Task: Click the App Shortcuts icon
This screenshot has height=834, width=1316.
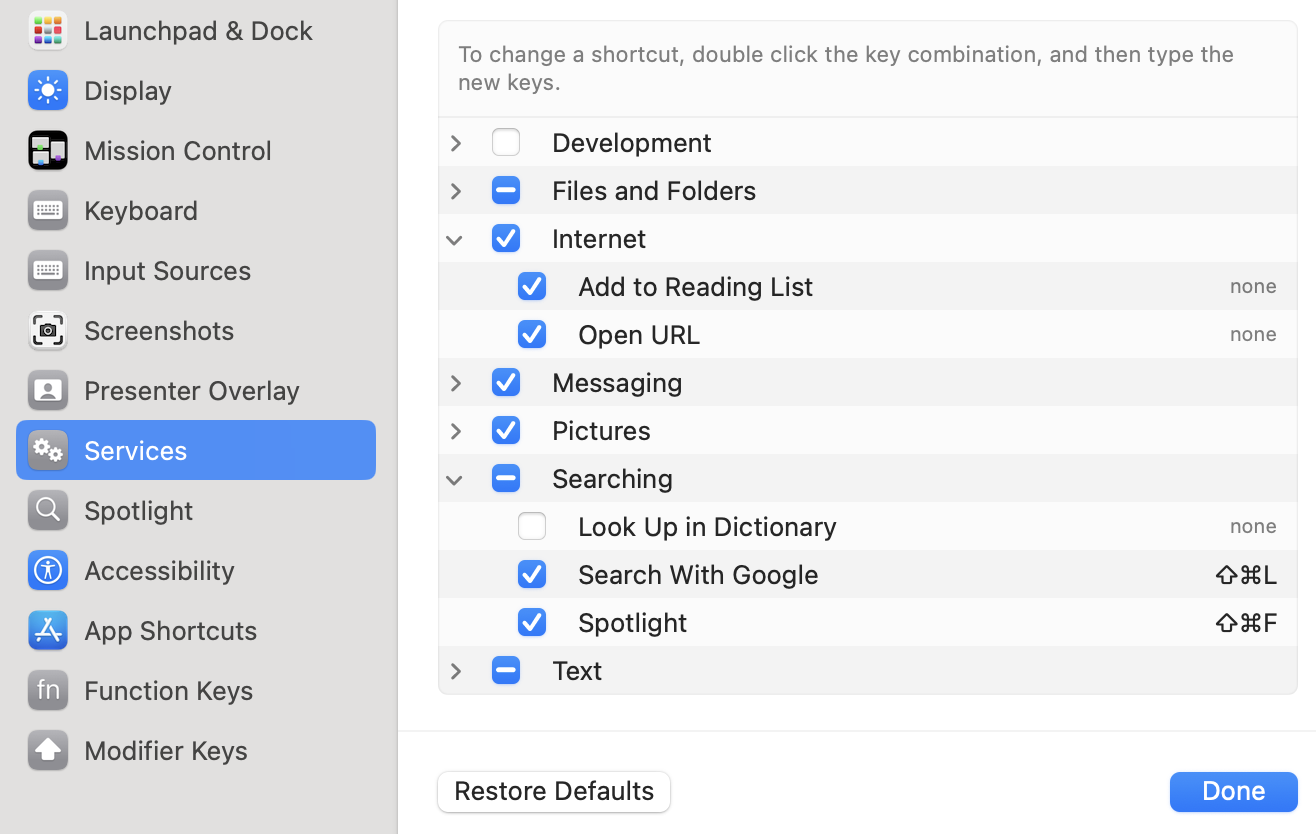Action: pyautogui.click(x=47, y=630)
